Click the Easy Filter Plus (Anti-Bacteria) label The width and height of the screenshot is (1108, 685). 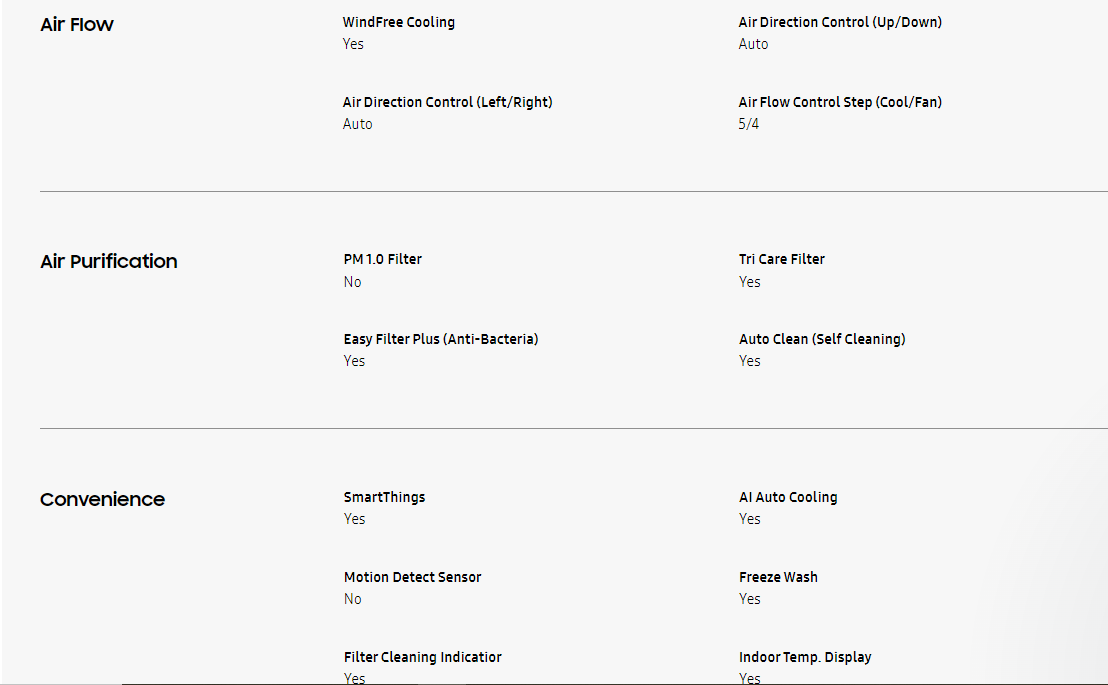tap(440, 339)
